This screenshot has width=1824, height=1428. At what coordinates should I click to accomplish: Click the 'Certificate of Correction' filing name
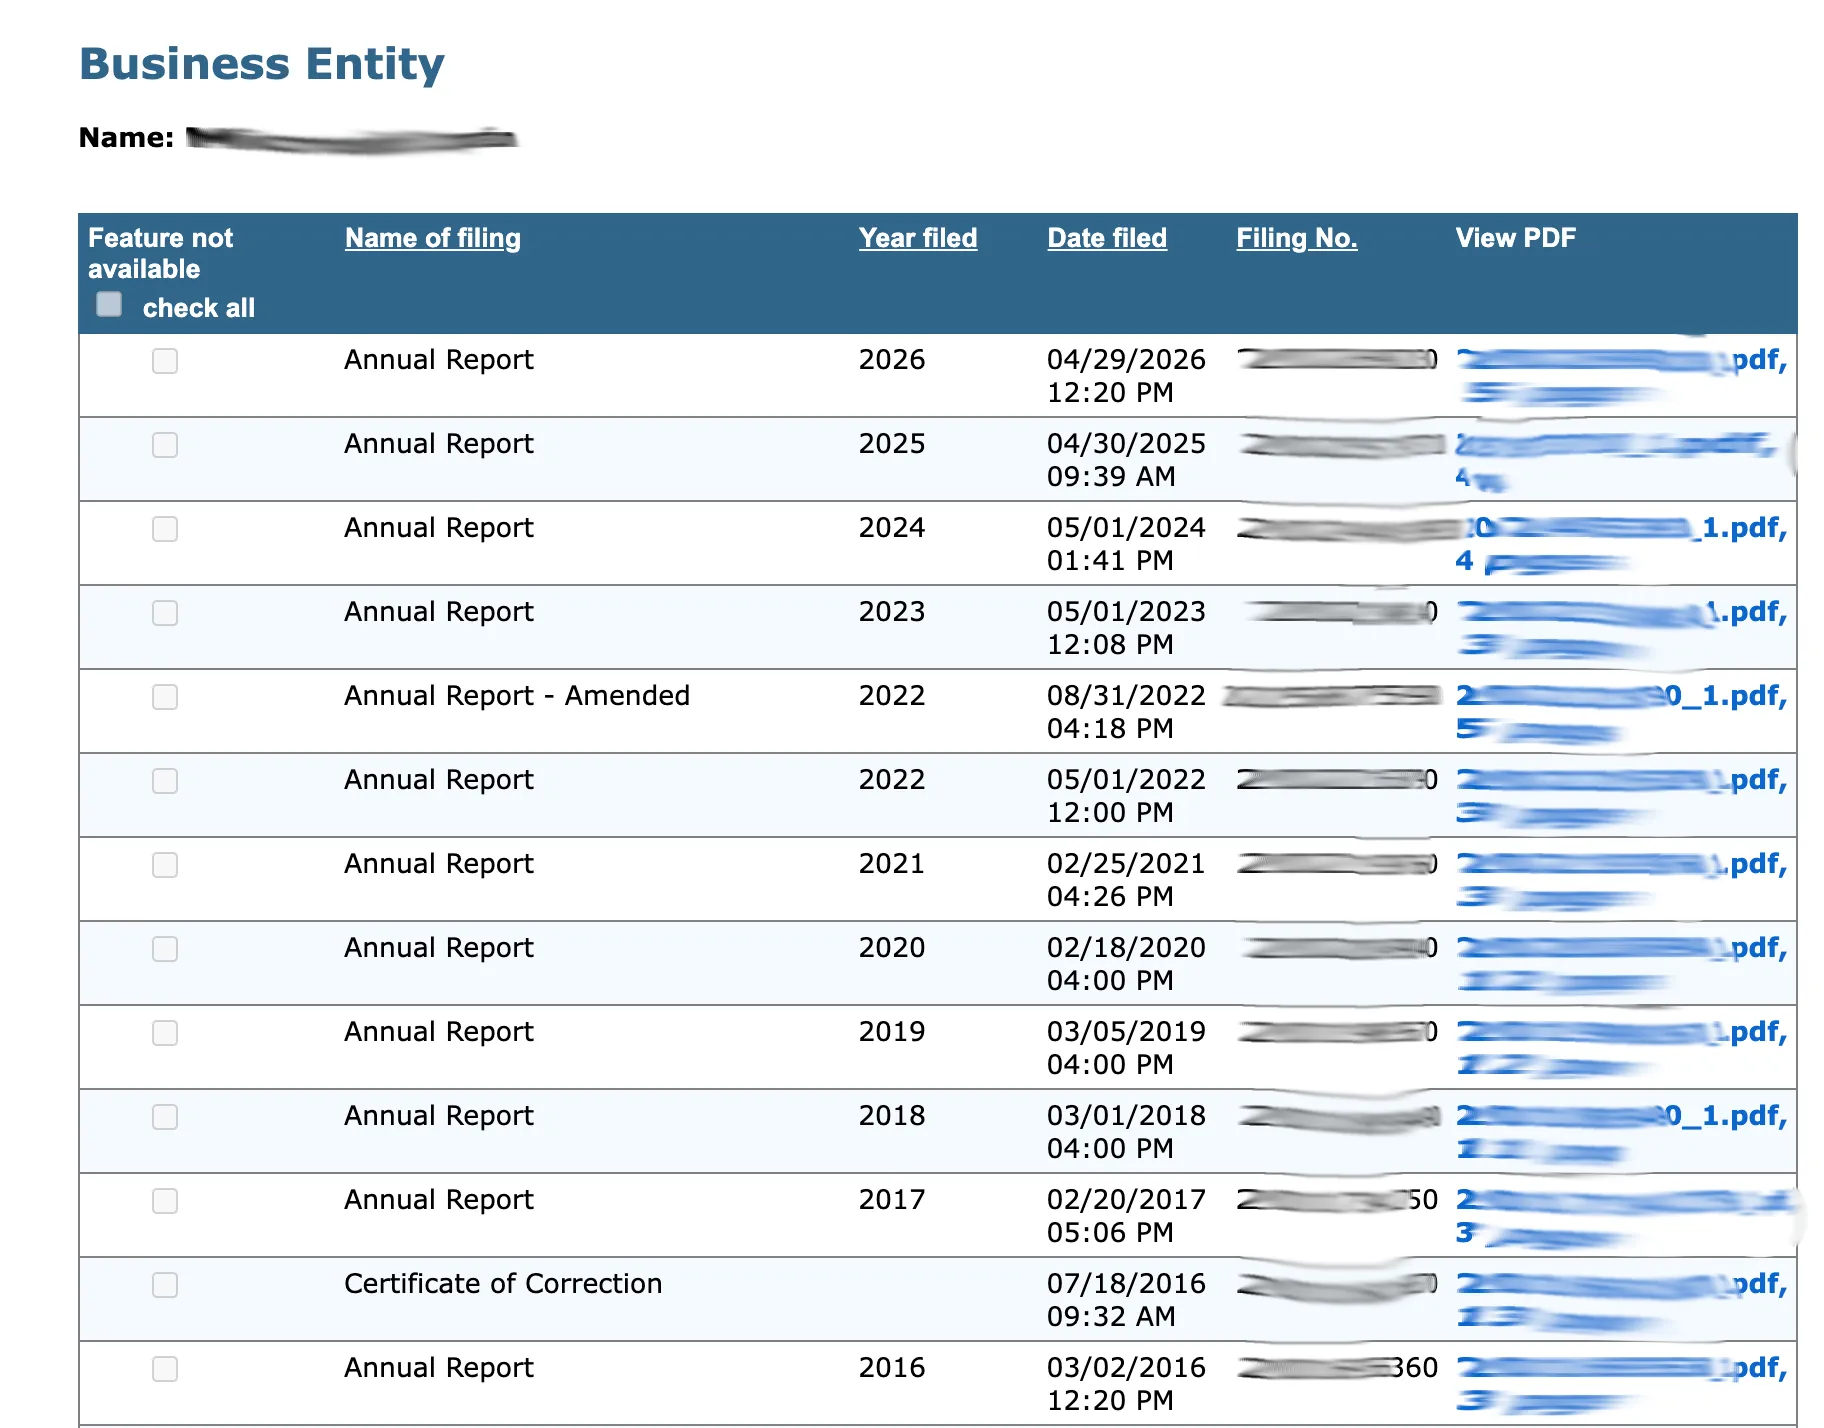(x=503, y=1283)
